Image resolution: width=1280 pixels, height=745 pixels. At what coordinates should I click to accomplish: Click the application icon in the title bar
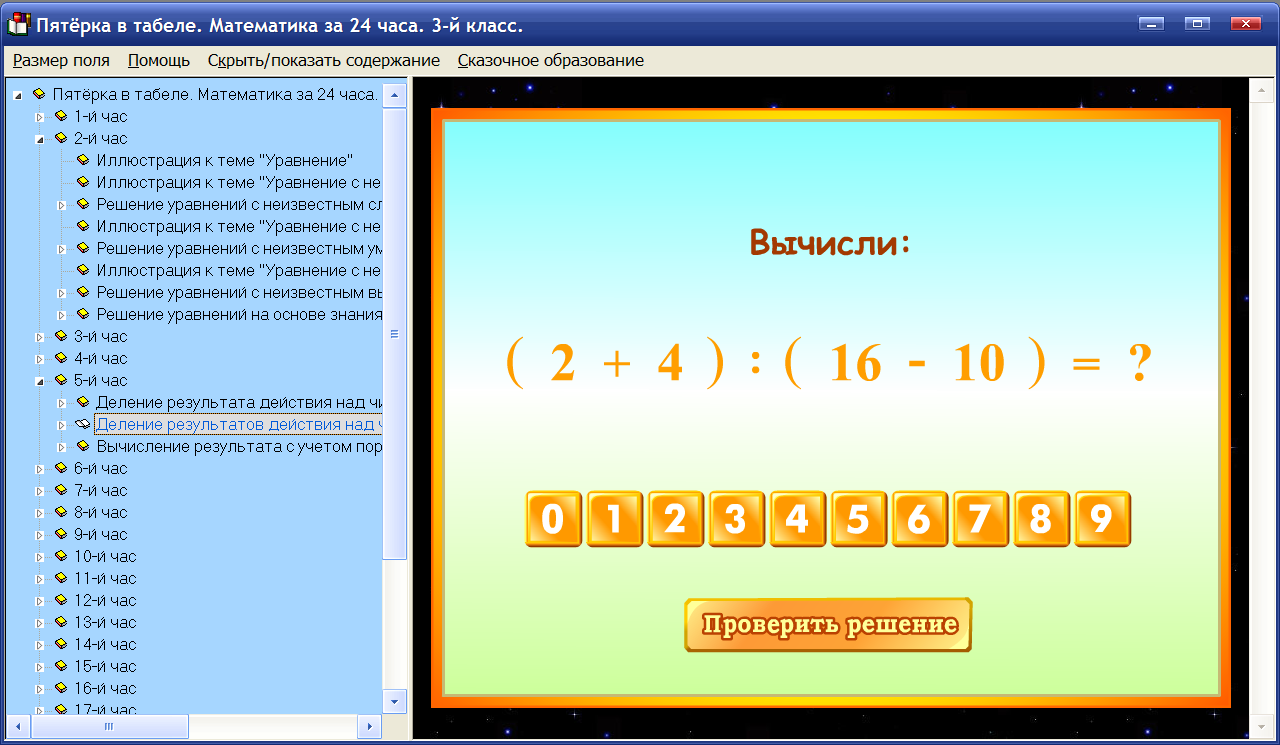click(x=17, y=24)
